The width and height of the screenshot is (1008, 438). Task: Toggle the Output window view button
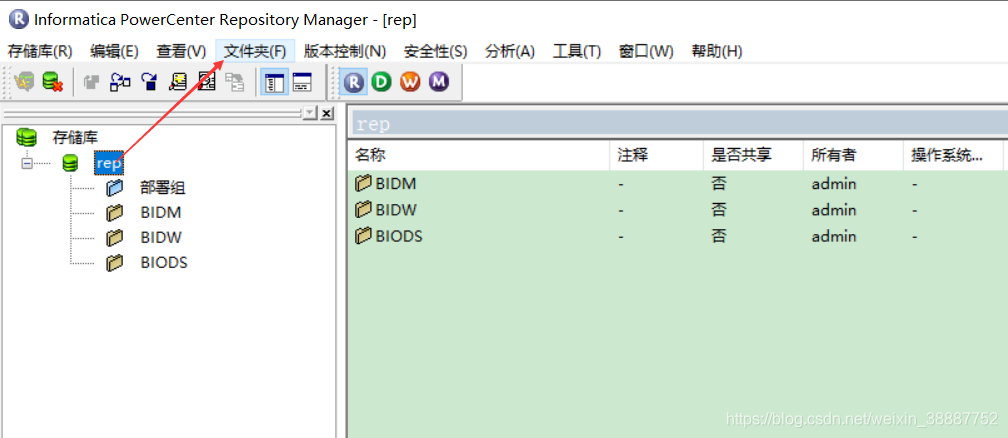click(302, 82)
